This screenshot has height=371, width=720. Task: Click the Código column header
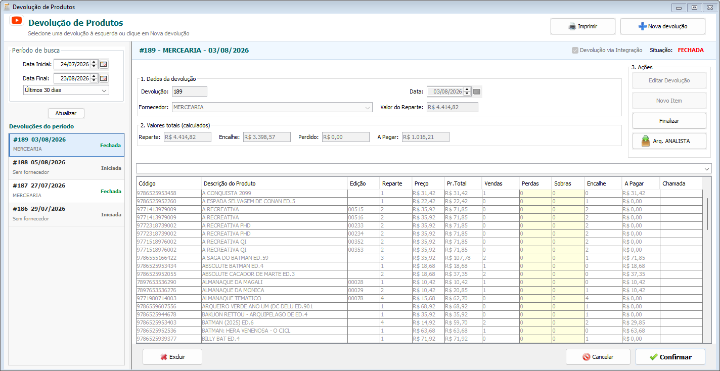pos(169,183)
